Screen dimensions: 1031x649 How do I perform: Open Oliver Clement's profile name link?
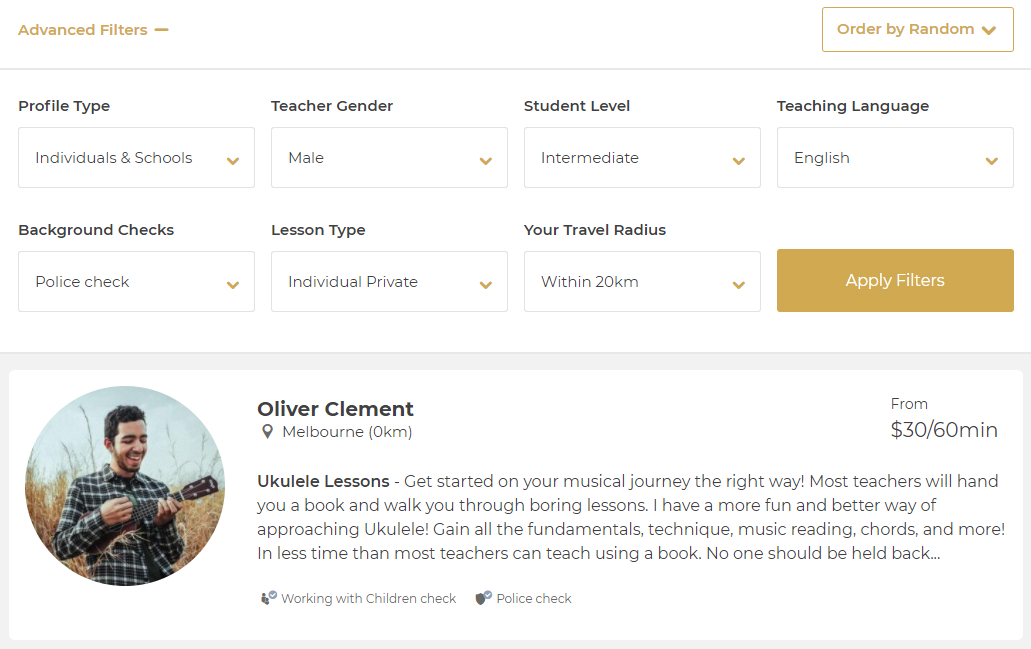click(x=335, y=409)
